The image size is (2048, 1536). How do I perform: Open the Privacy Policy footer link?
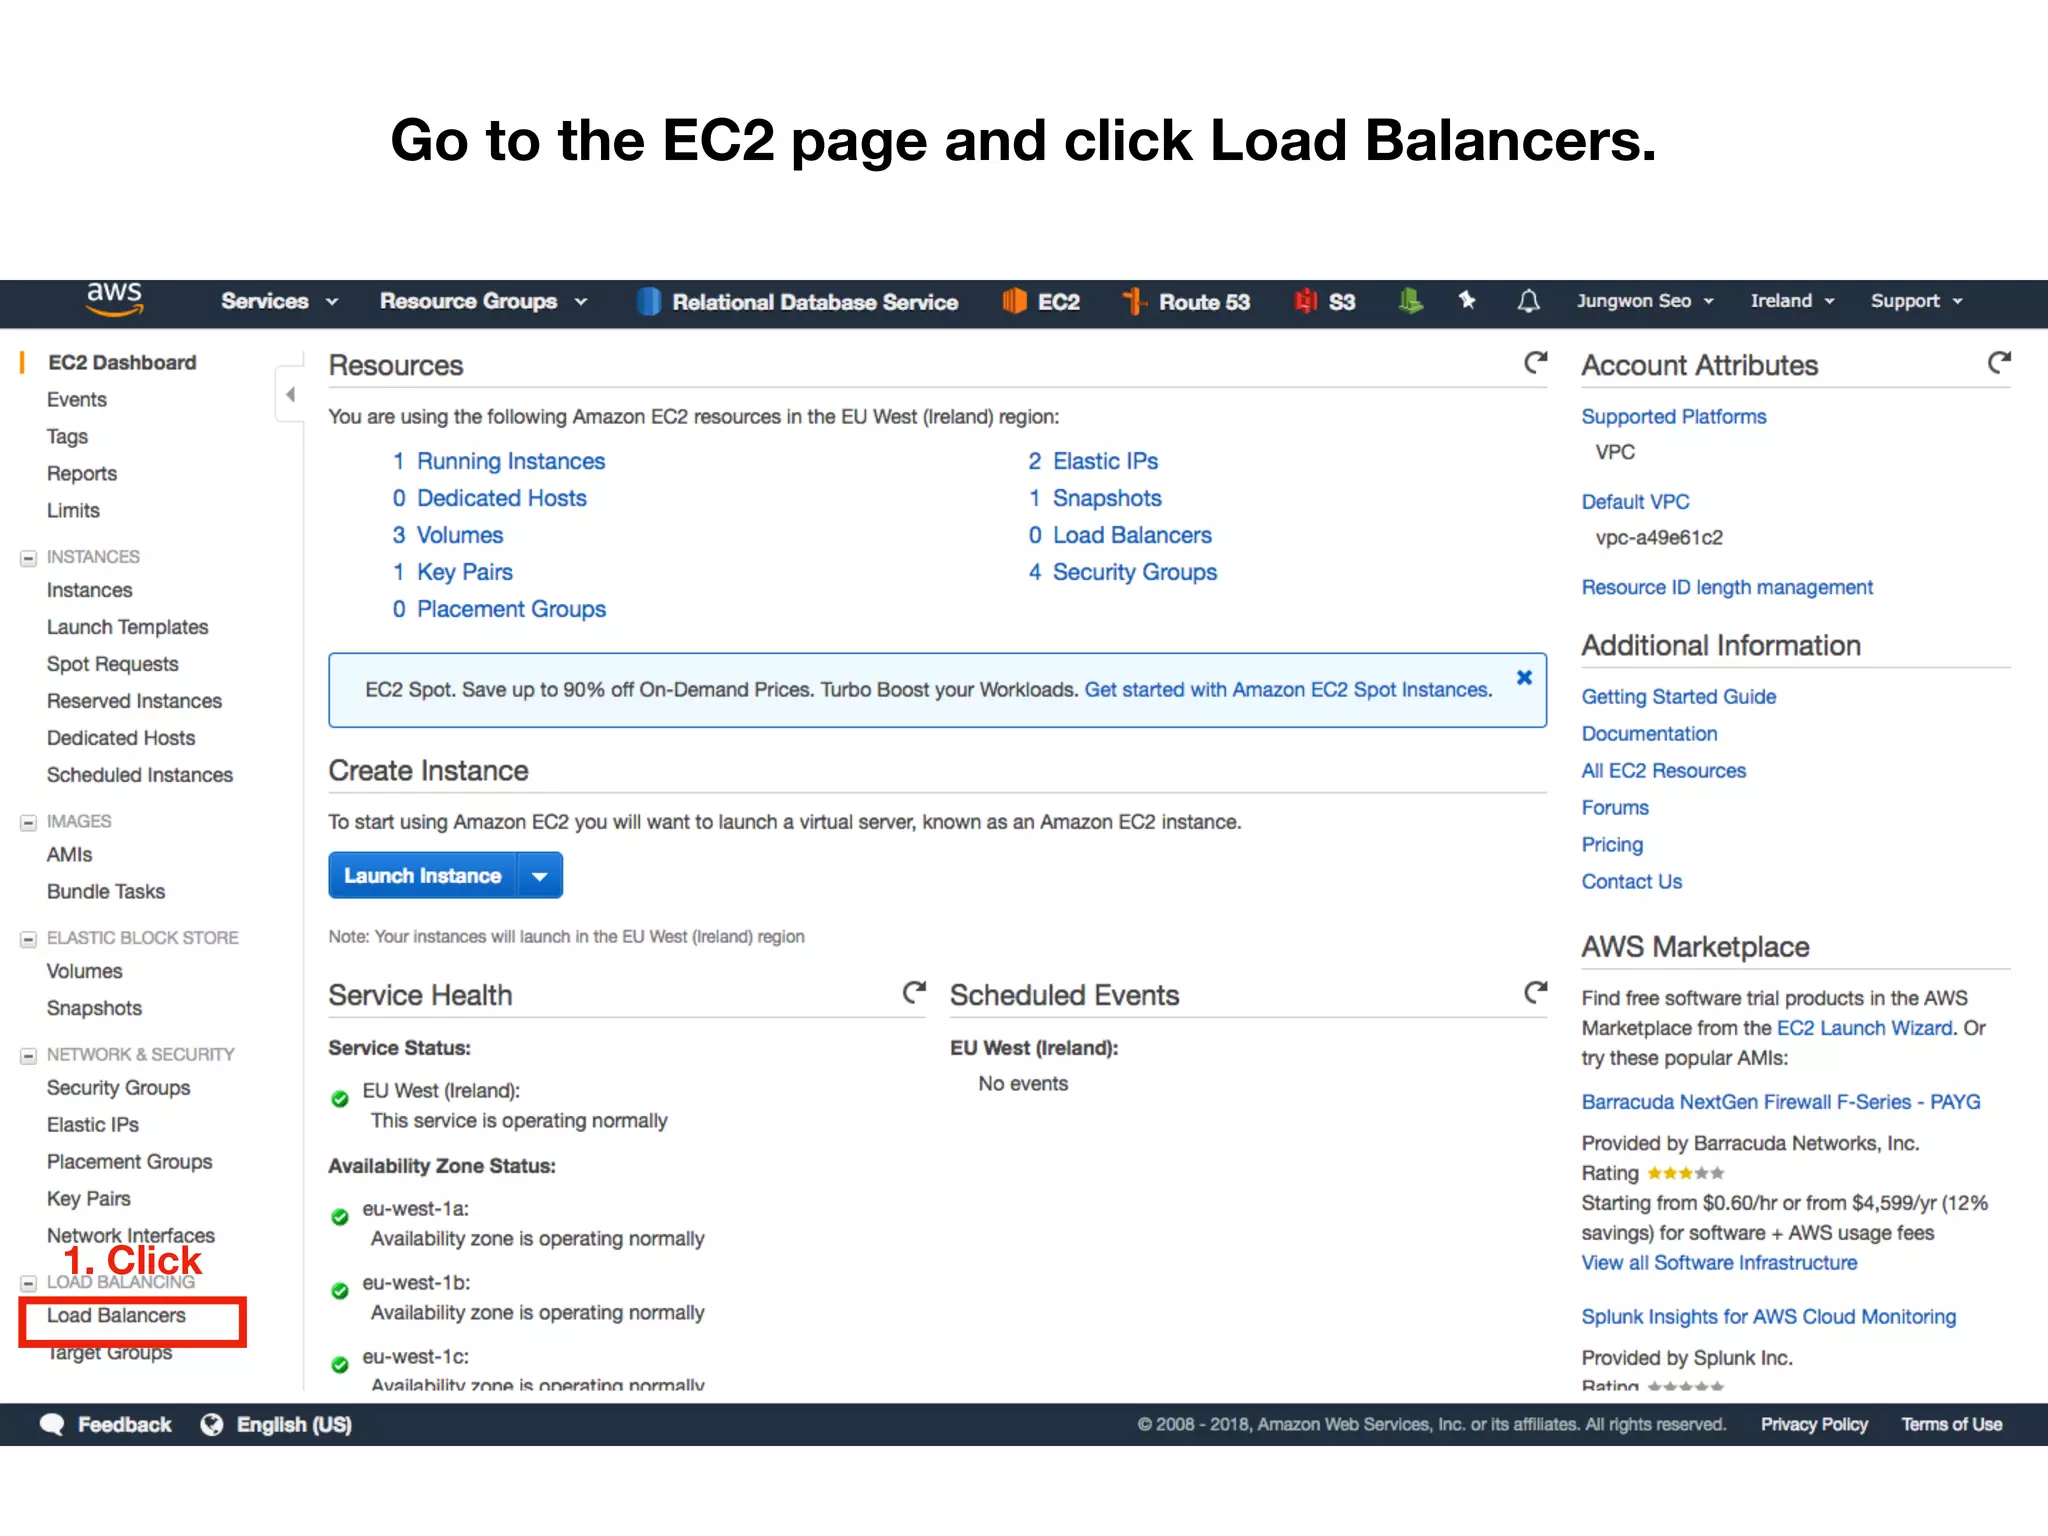pyautogui.click(x=1814, y=1424)
